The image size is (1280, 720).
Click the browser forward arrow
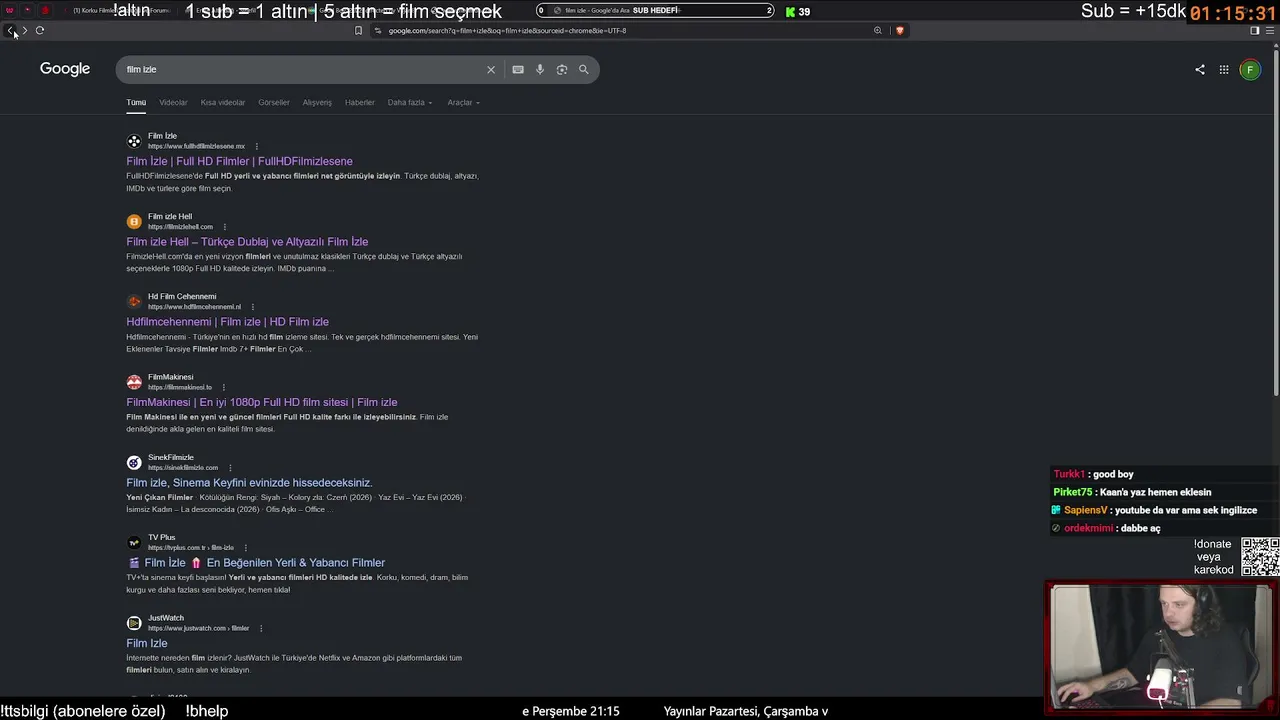tap(25, 30)
